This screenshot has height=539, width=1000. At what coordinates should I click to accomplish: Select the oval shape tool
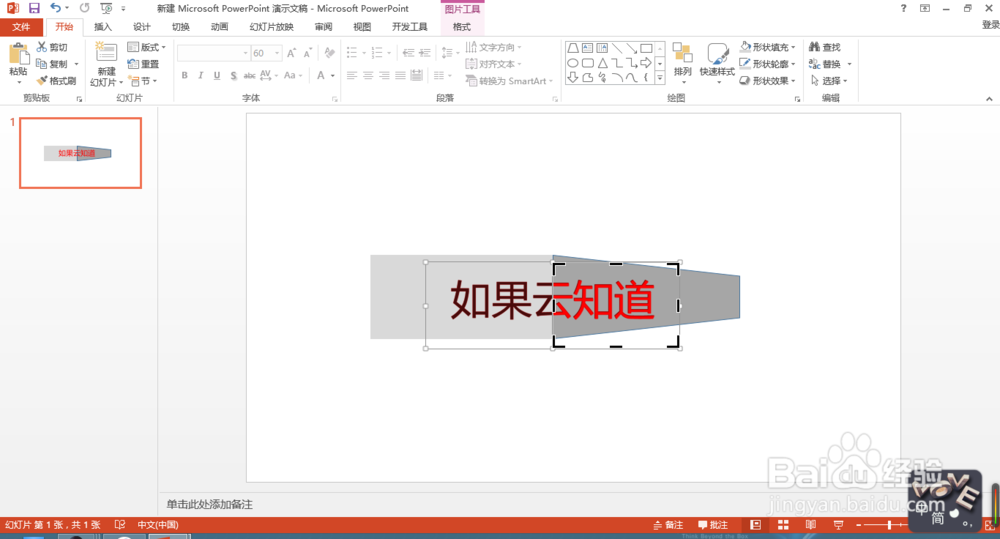coord(573,63)
